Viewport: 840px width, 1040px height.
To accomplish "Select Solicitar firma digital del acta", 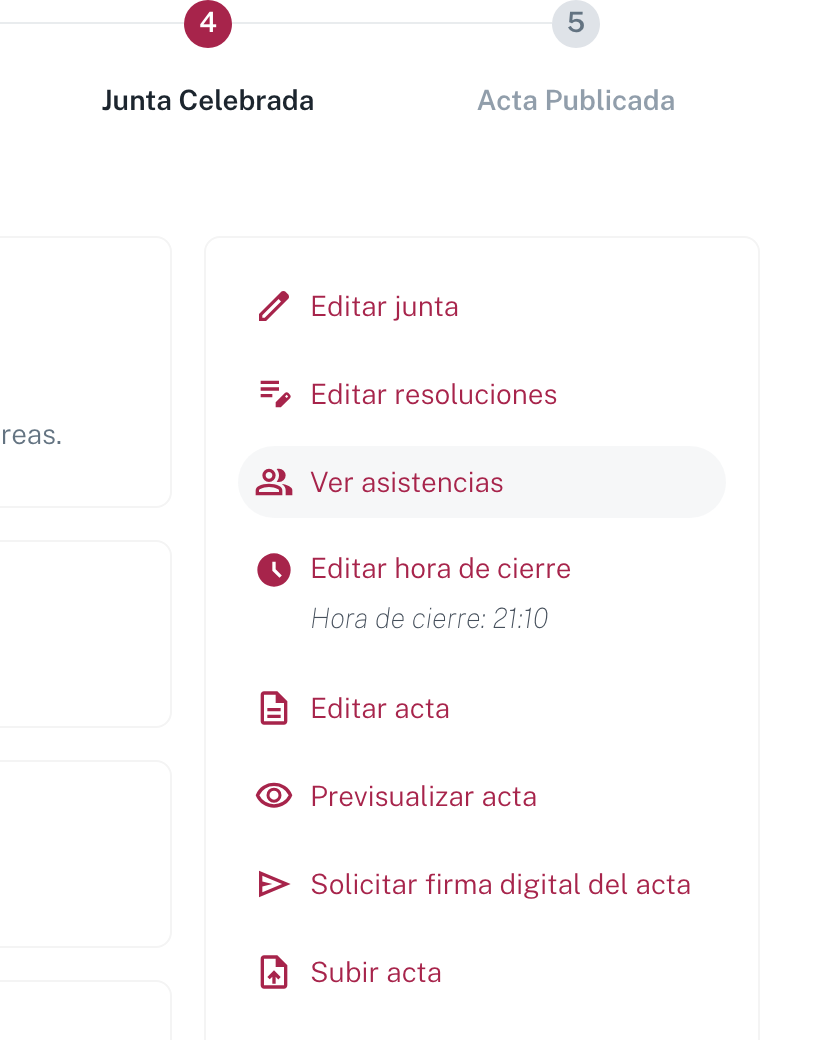I will point(501,885).
